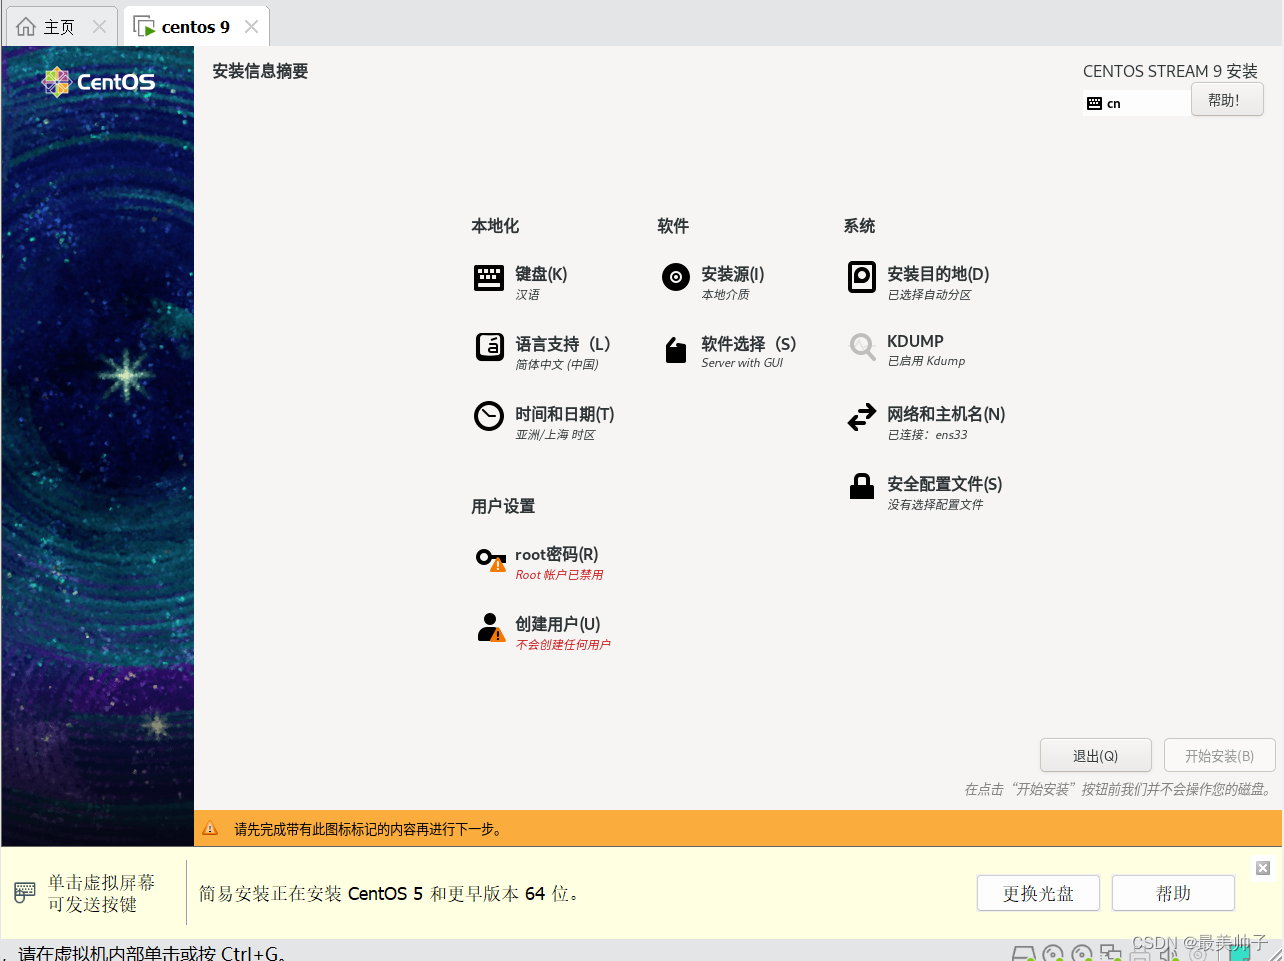Click the CentOS logo in sidebar
Screen dimensions: 1284x961
pos(99,81)
